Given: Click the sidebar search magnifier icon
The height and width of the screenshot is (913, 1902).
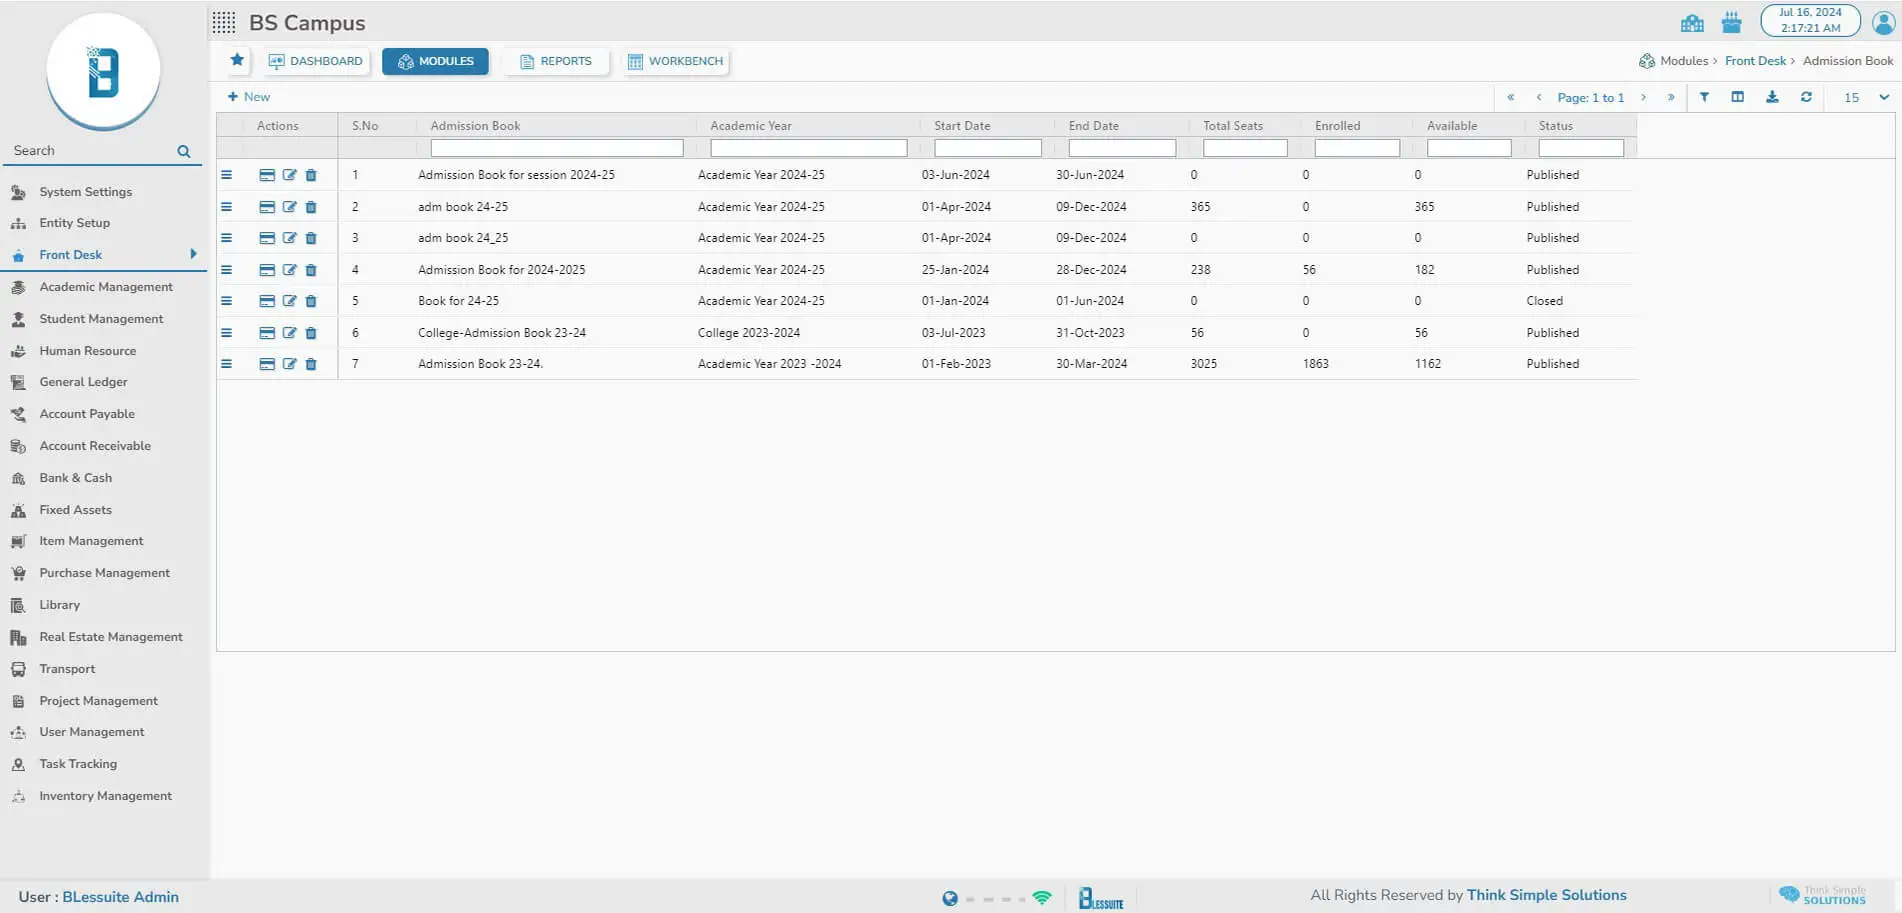Looking at the screenshot, I should 184,151.
